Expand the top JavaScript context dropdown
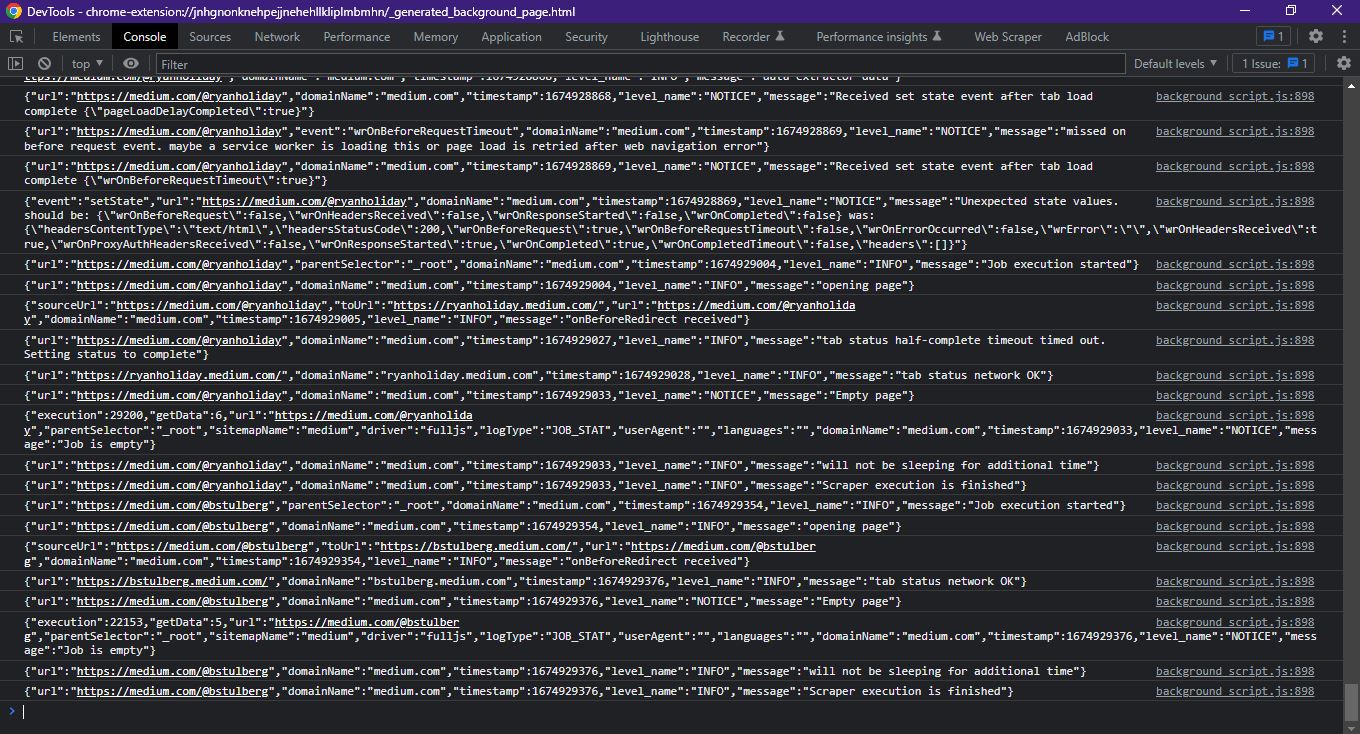This screenshot has width=1360, height=734. click(87, 63)
